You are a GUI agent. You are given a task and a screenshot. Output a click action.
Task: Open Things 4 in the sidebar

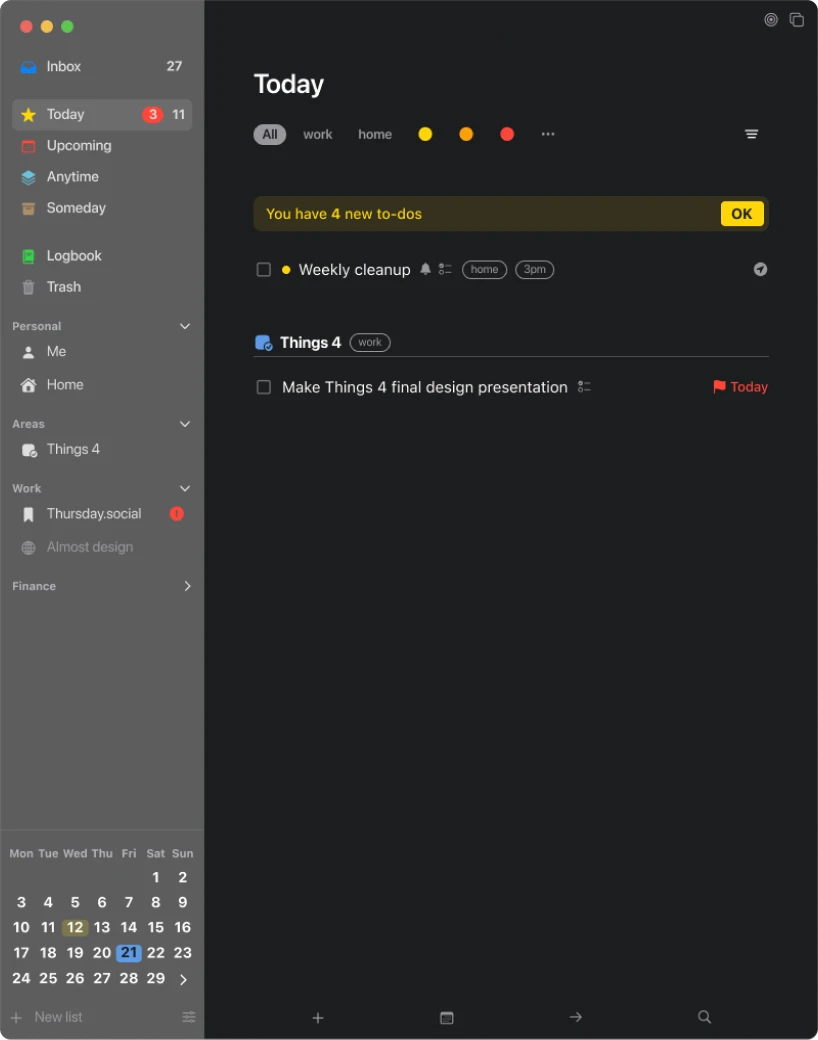[x=102, y=449]
